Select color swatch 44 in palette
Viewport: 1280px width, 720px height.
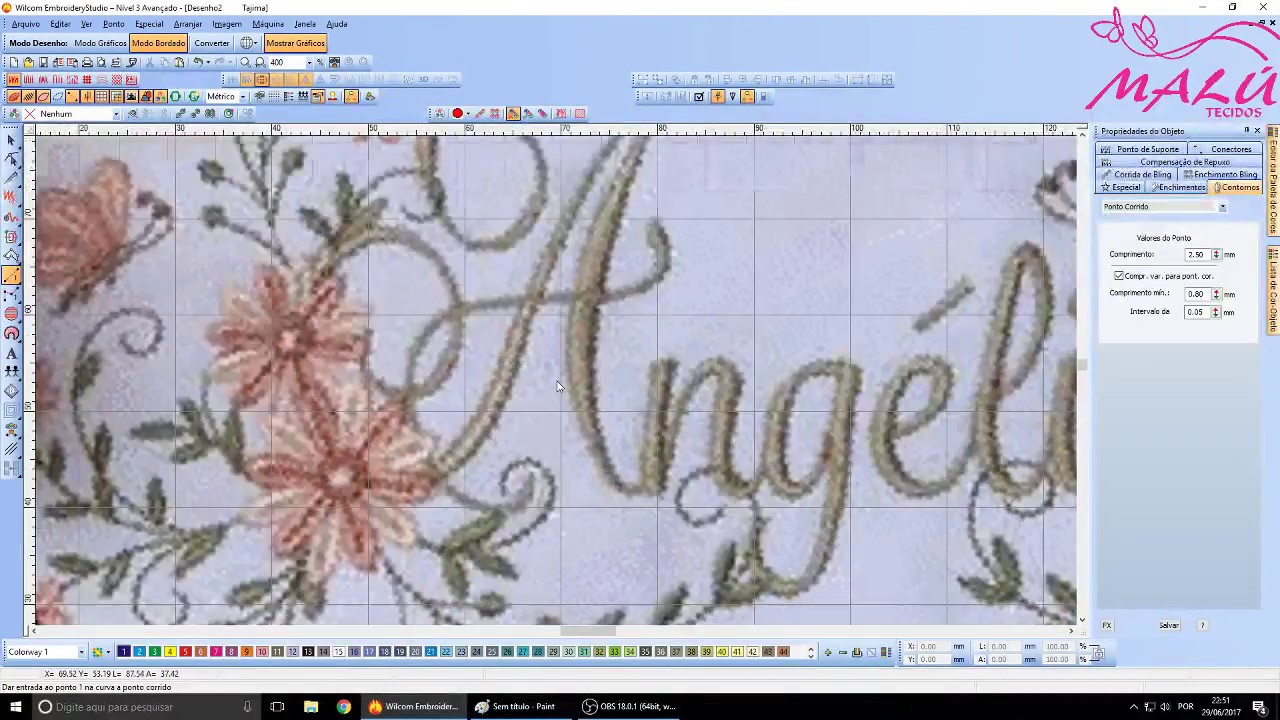(x=783, y=652)
